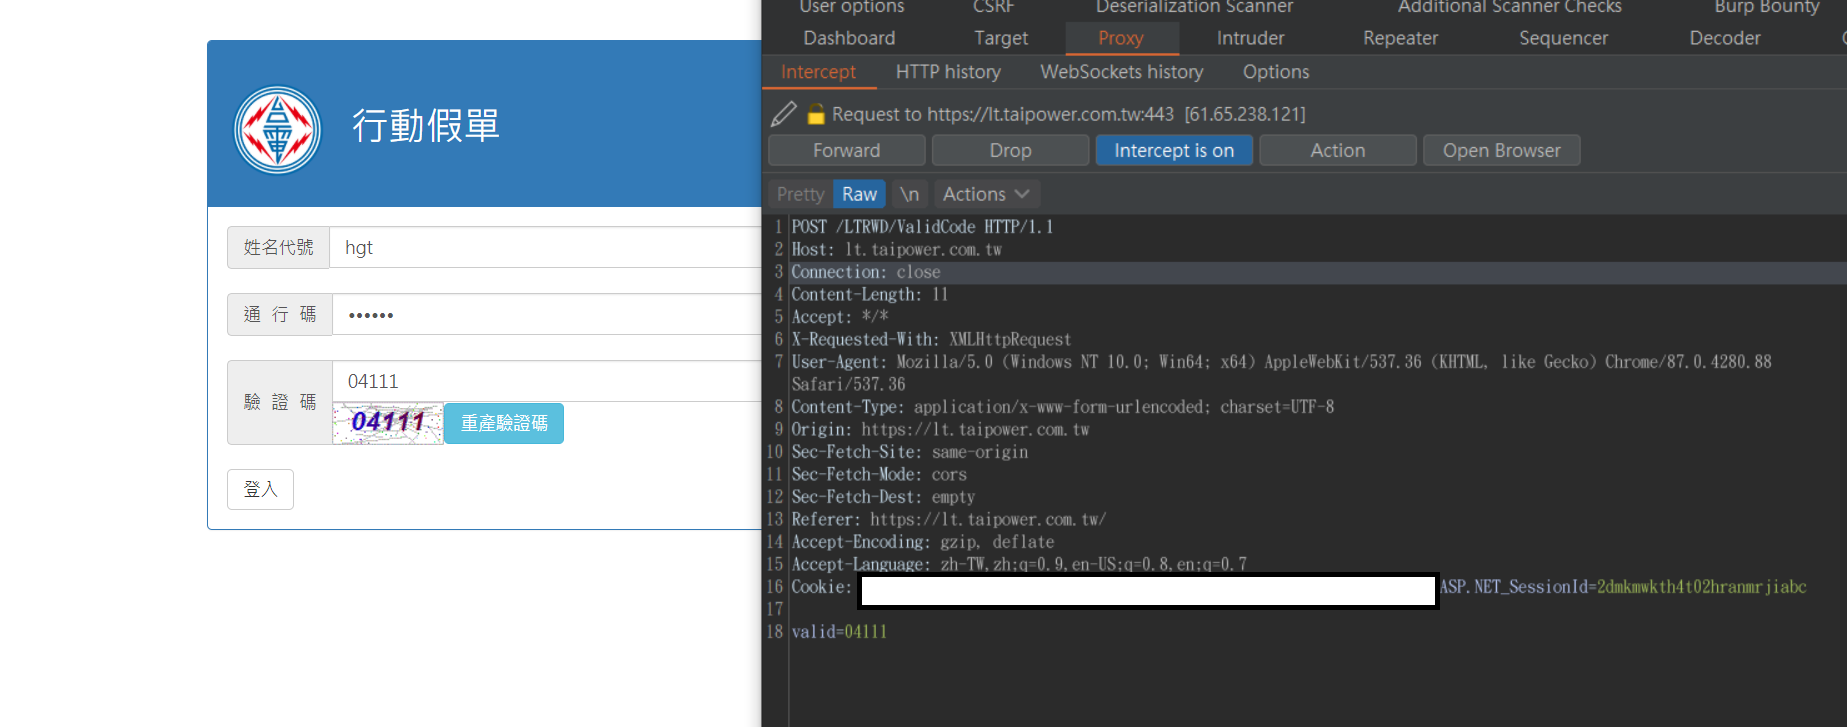Open the Intruder tab
This screenshot has width=1847, height=727.
pos(1250,38)
